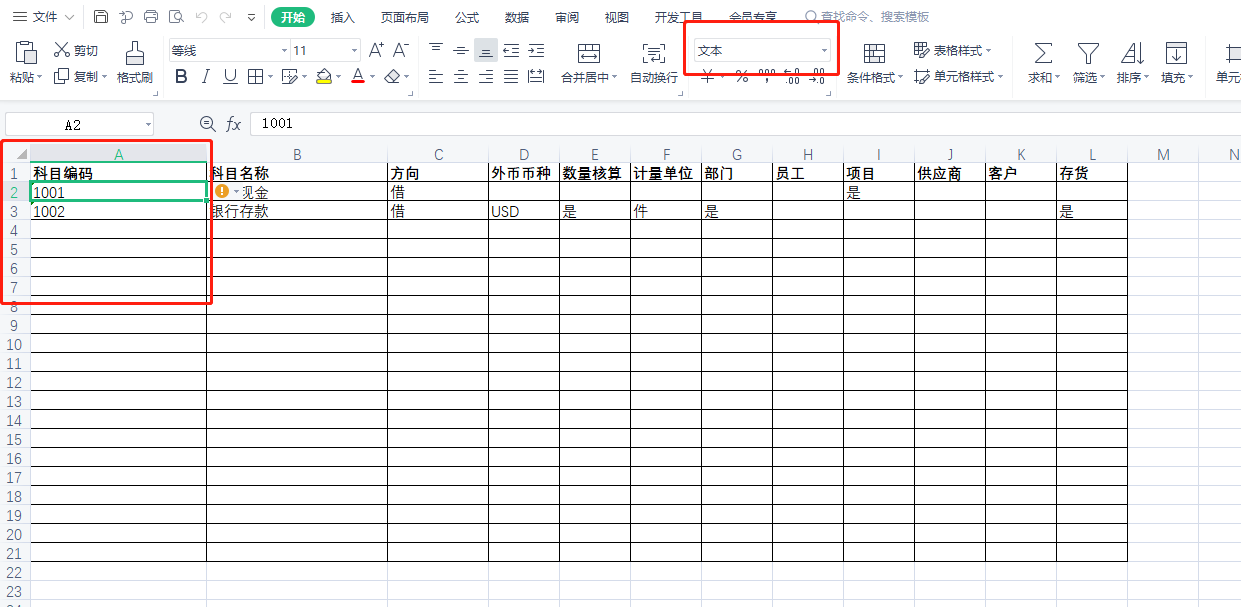Click the AutoSum (求和) sigma icon
The image size is (1241, 607).
pyautogui.click(x=1042, y=53)
